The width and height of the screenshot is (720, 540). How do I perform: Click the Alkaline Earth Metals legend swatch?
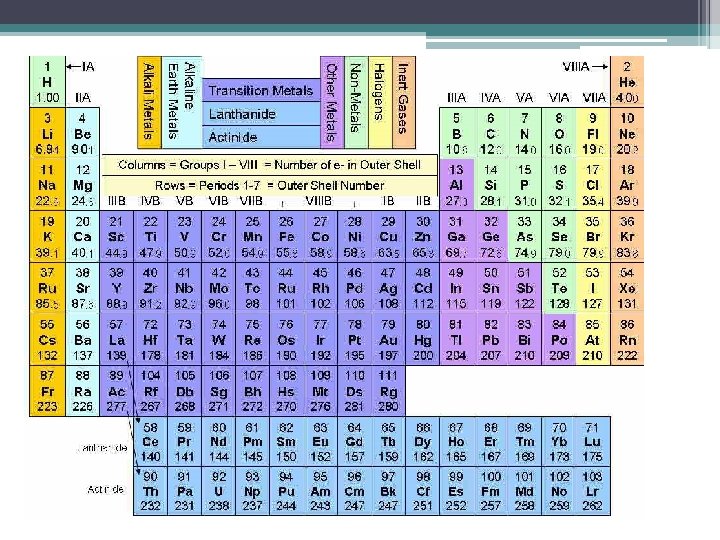click(182, 102)
